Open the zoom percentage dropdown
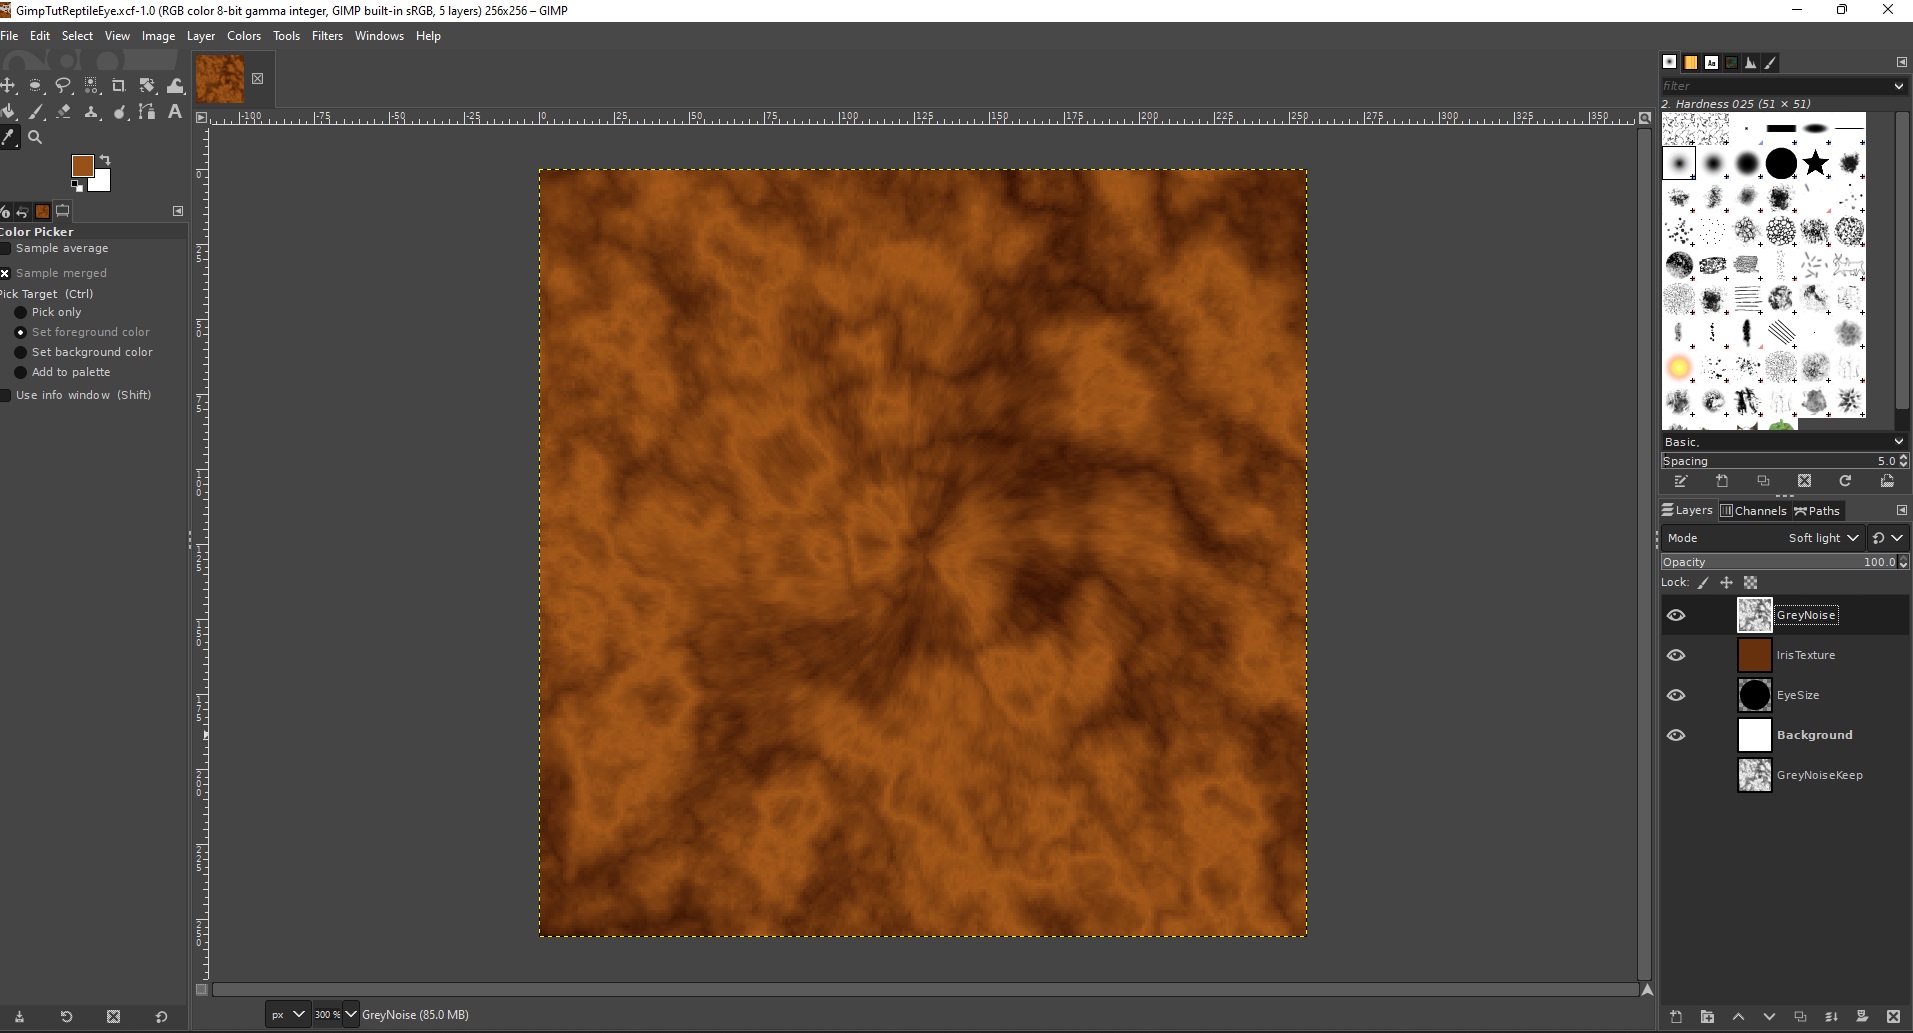Viewport: 1913px width, 1033px height. pyautogui.click(x=350, y=1014)
